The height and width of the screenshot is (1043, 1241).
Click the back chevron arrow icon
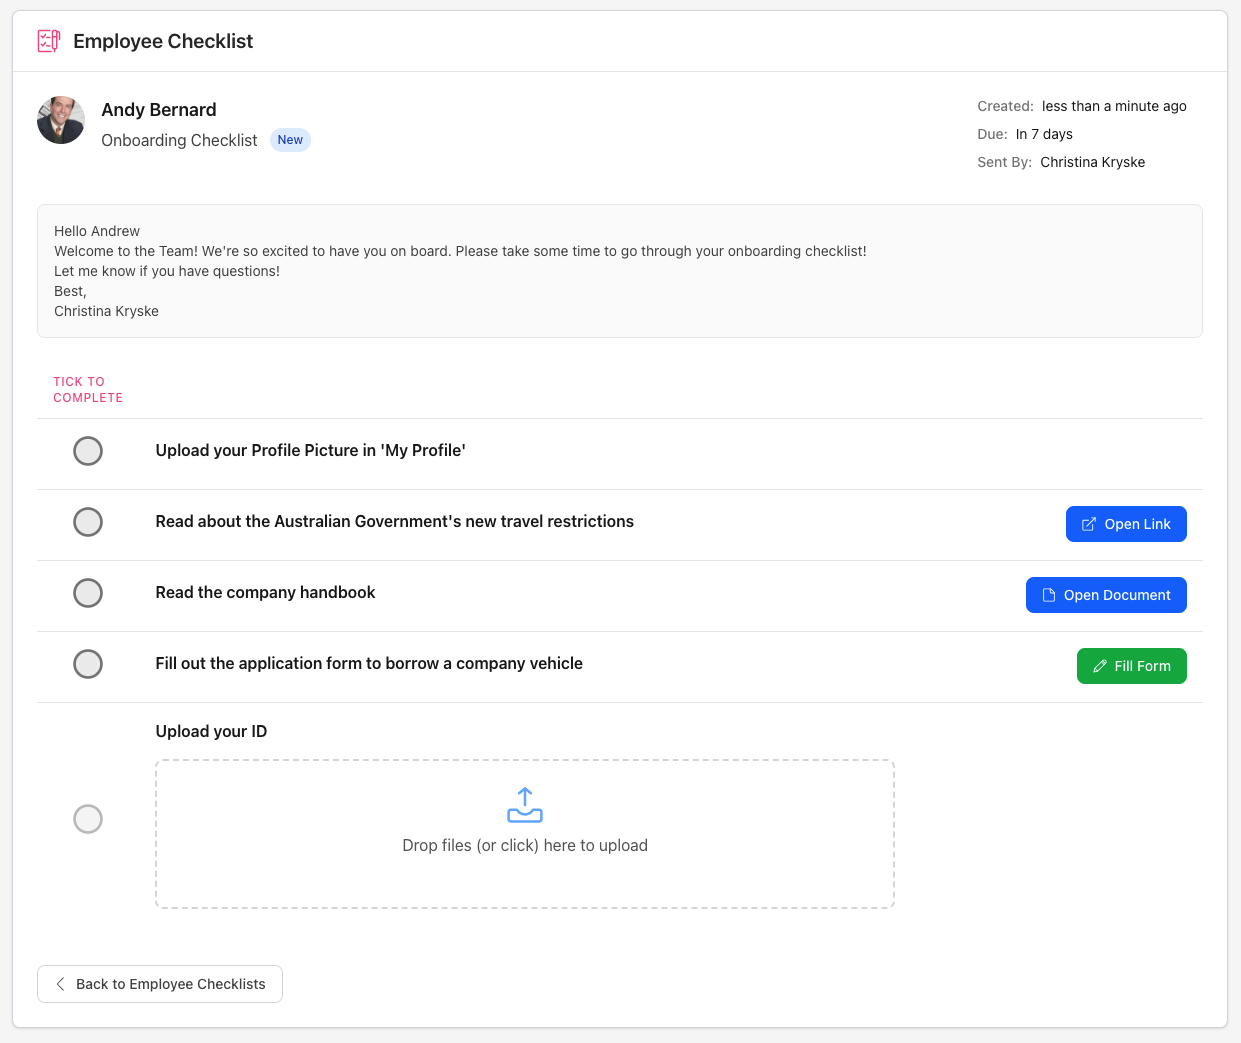(x=61, y=984)
